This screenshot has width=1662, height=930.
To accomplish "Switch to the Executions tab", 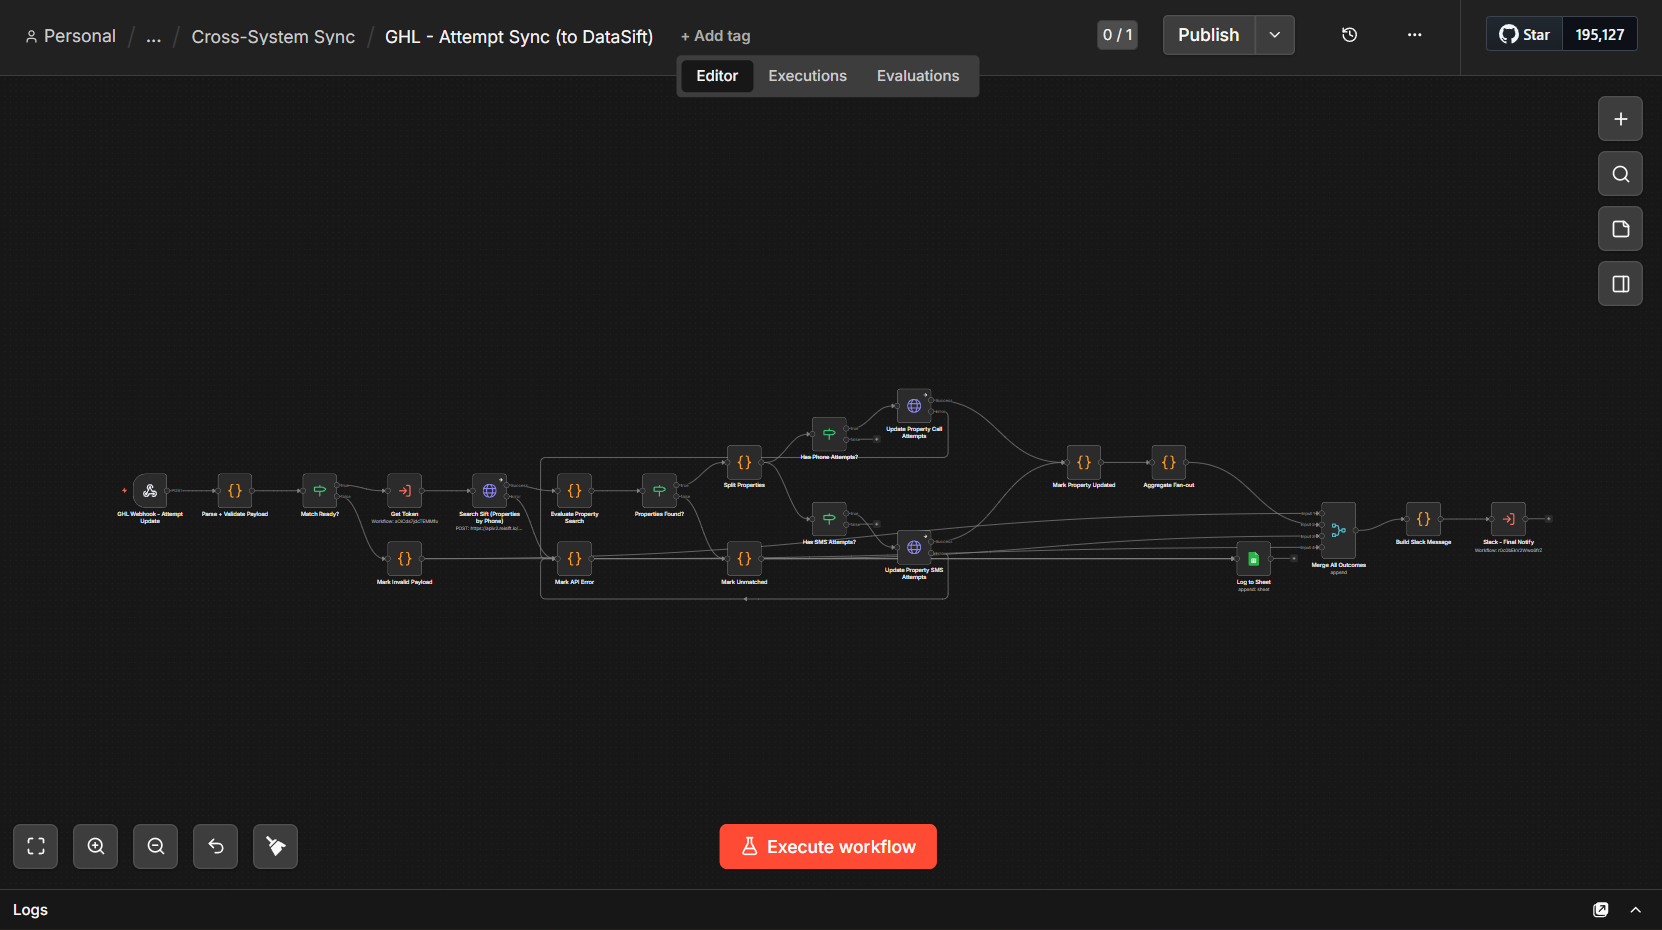I will 807,76.
